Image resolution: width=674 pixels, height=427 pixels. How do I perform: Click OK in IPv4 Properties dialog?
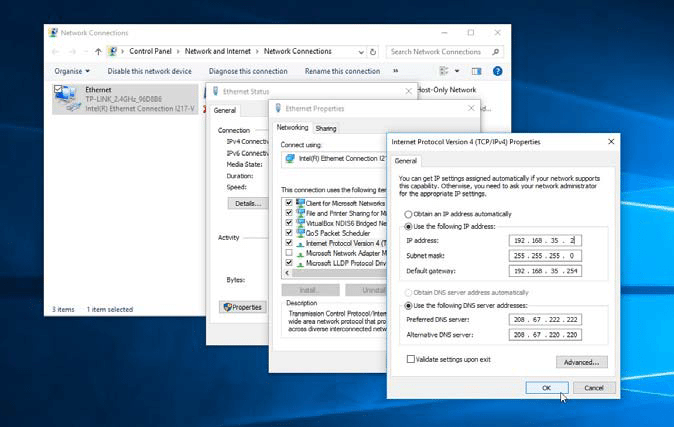click(x=546, y=388)
